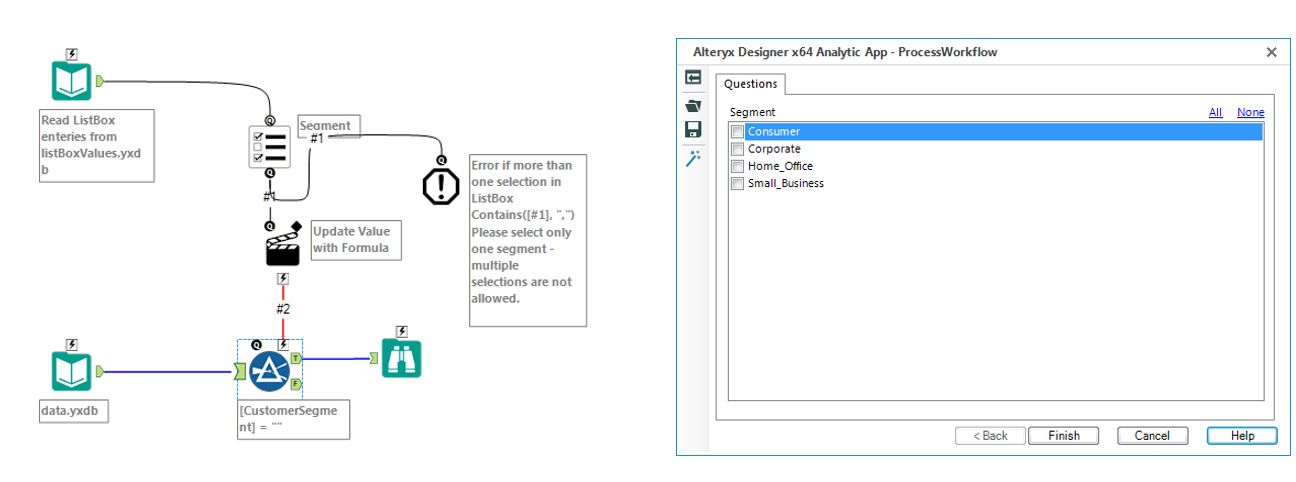Click the save icon in dialog sidebar
The image size is (1296, 482).
pyautogui.click(x=692, y=129)
